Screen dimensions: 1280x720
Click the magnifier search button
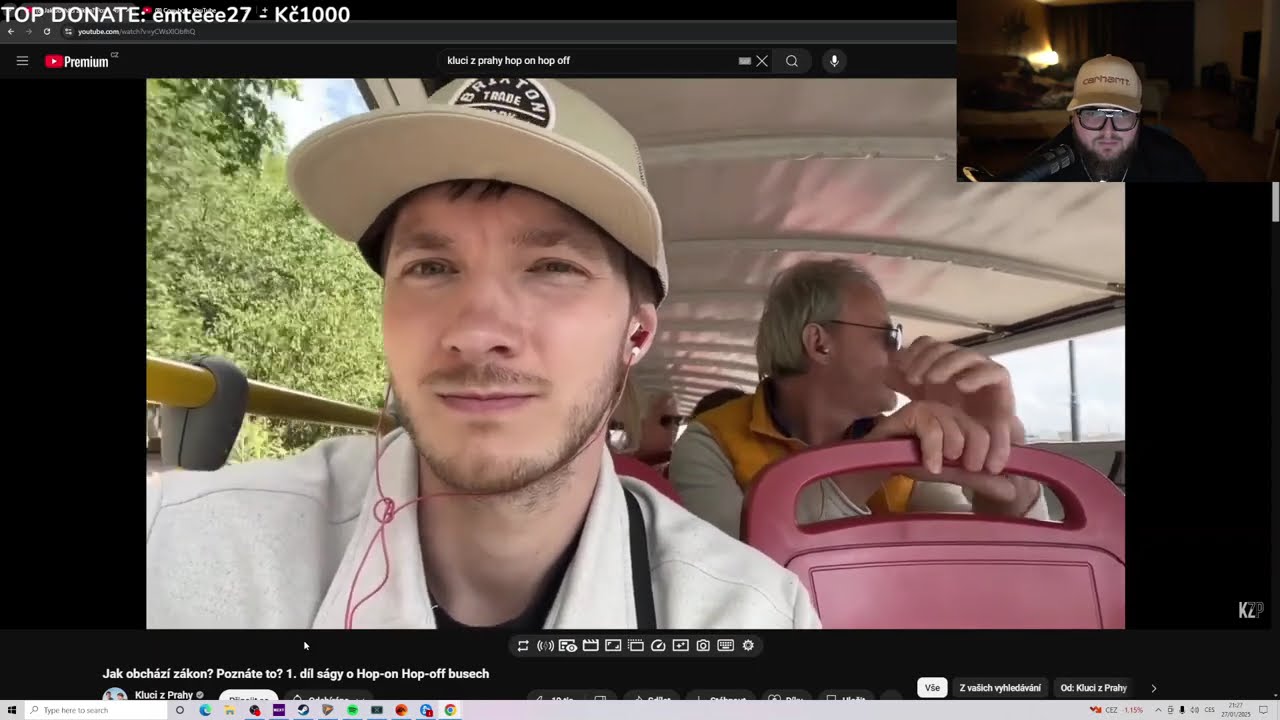click(x=792, y=61)
